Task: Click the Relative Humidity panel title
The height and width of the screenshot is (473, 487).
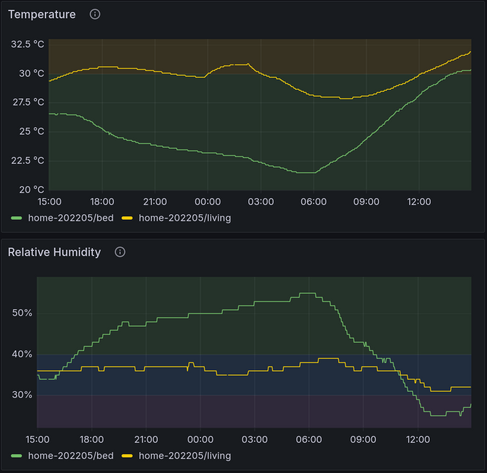Action: [x=54, y=252]
